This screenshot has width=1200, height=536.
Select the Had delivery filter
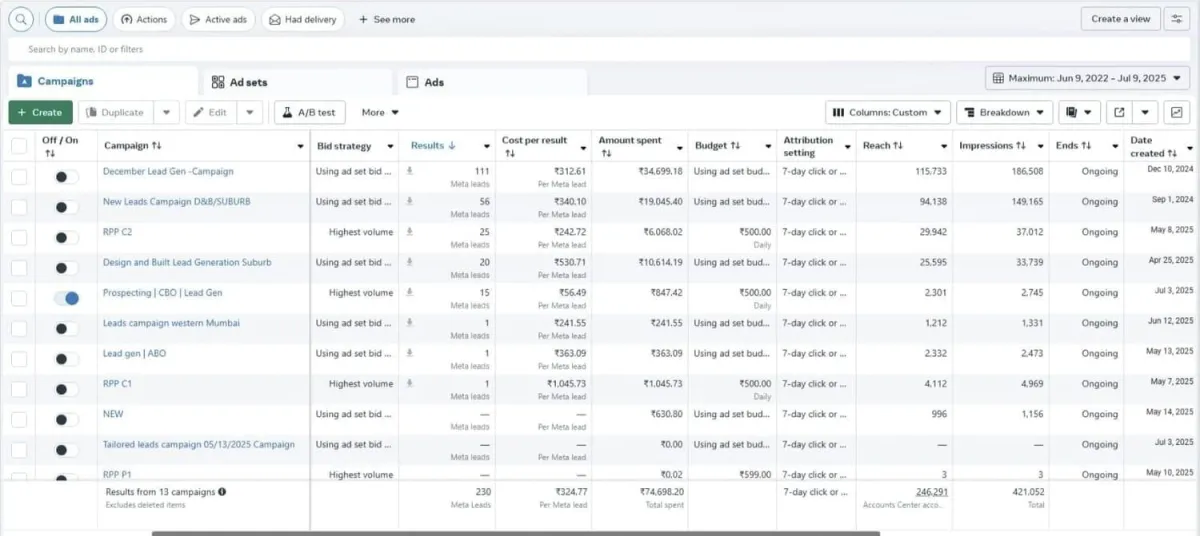point(303,19)
